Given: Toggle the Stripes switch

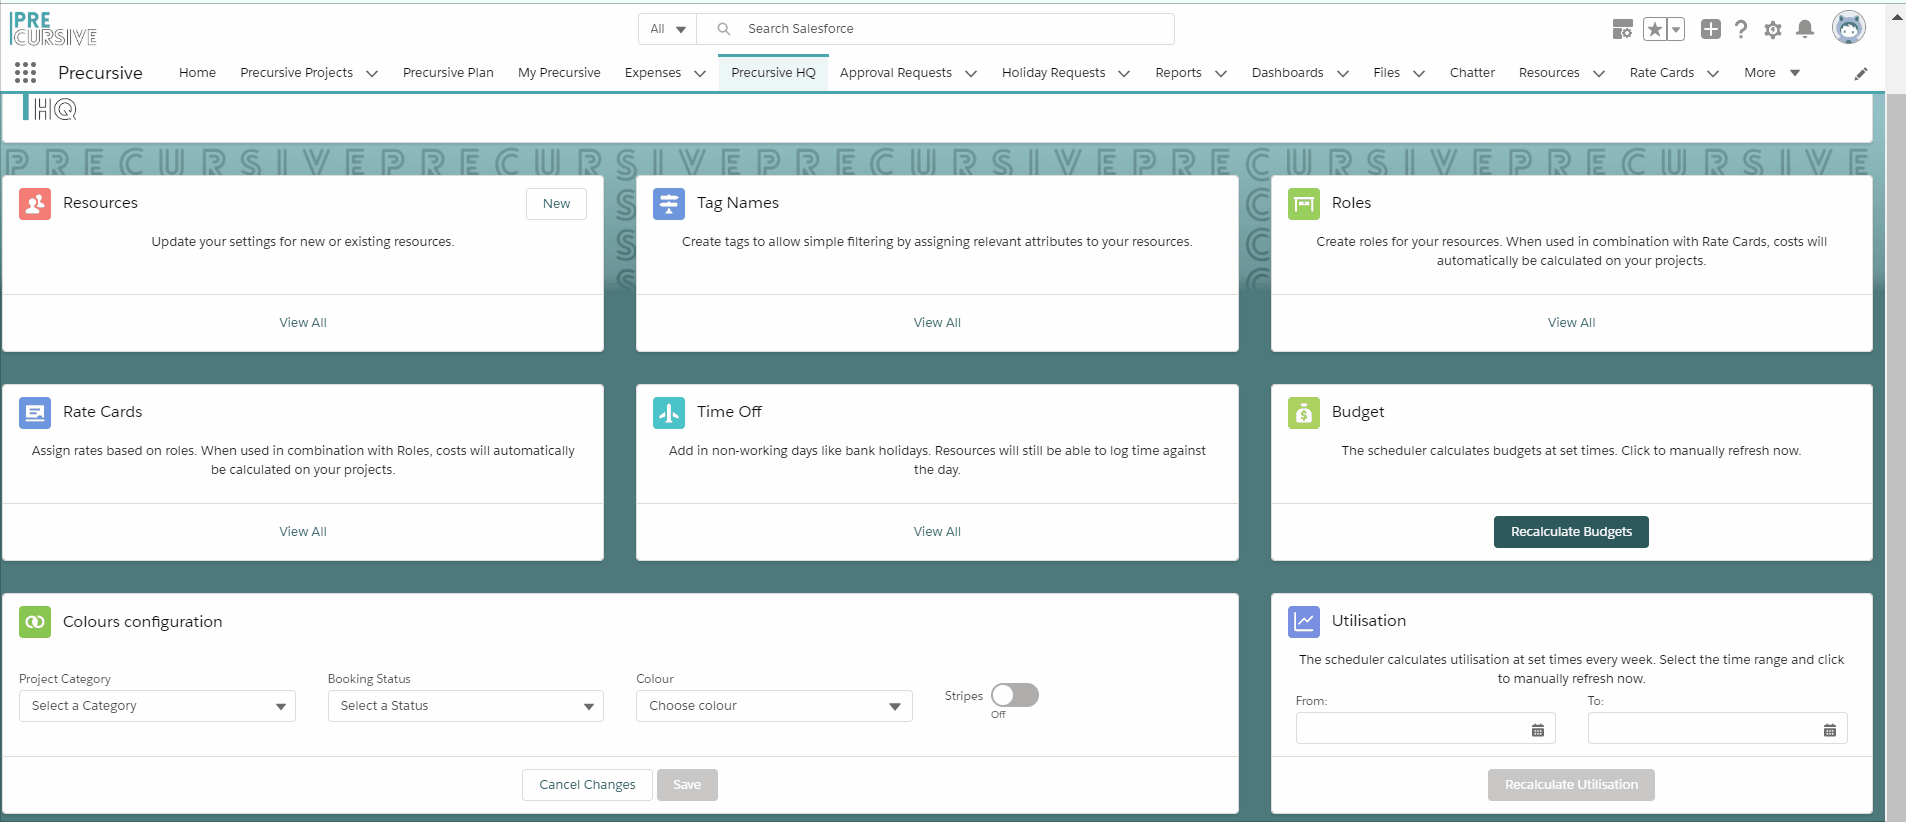Looking at the screenshot, I should (1015, 695).
